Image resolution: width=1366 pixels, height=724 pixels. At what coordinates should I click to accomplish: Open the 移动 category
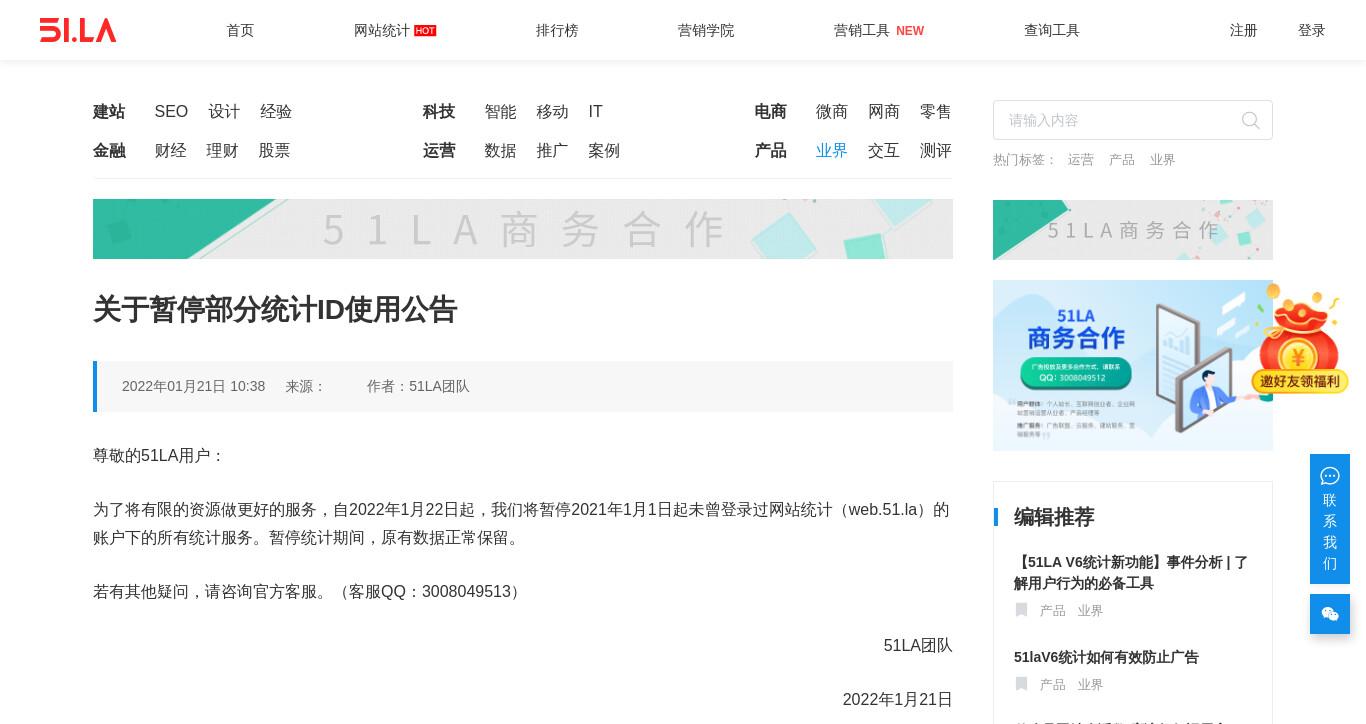552,112
